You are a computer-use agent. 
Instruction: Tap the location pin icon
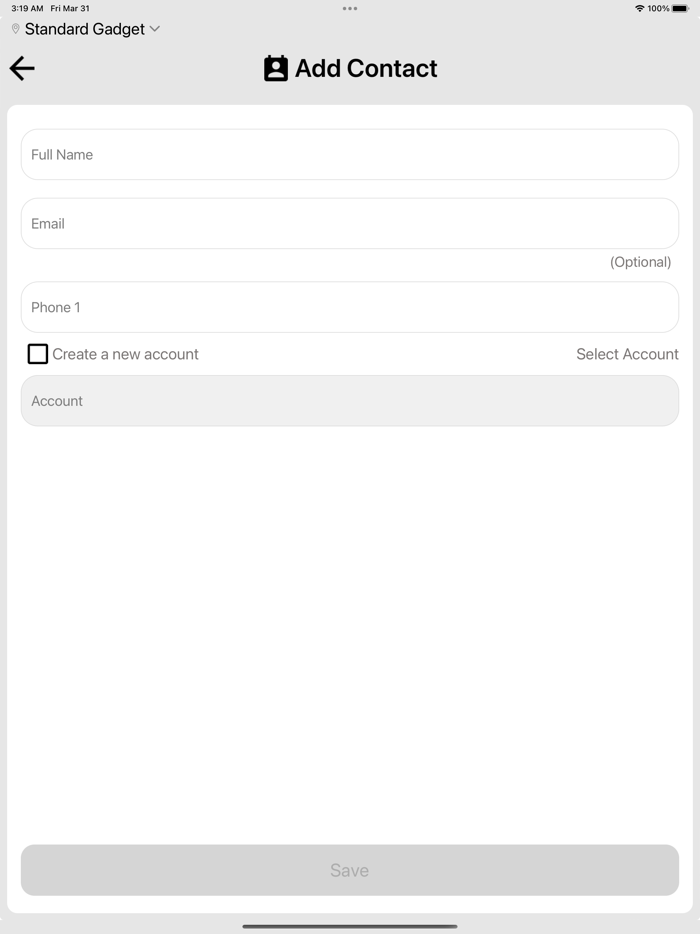15,30
